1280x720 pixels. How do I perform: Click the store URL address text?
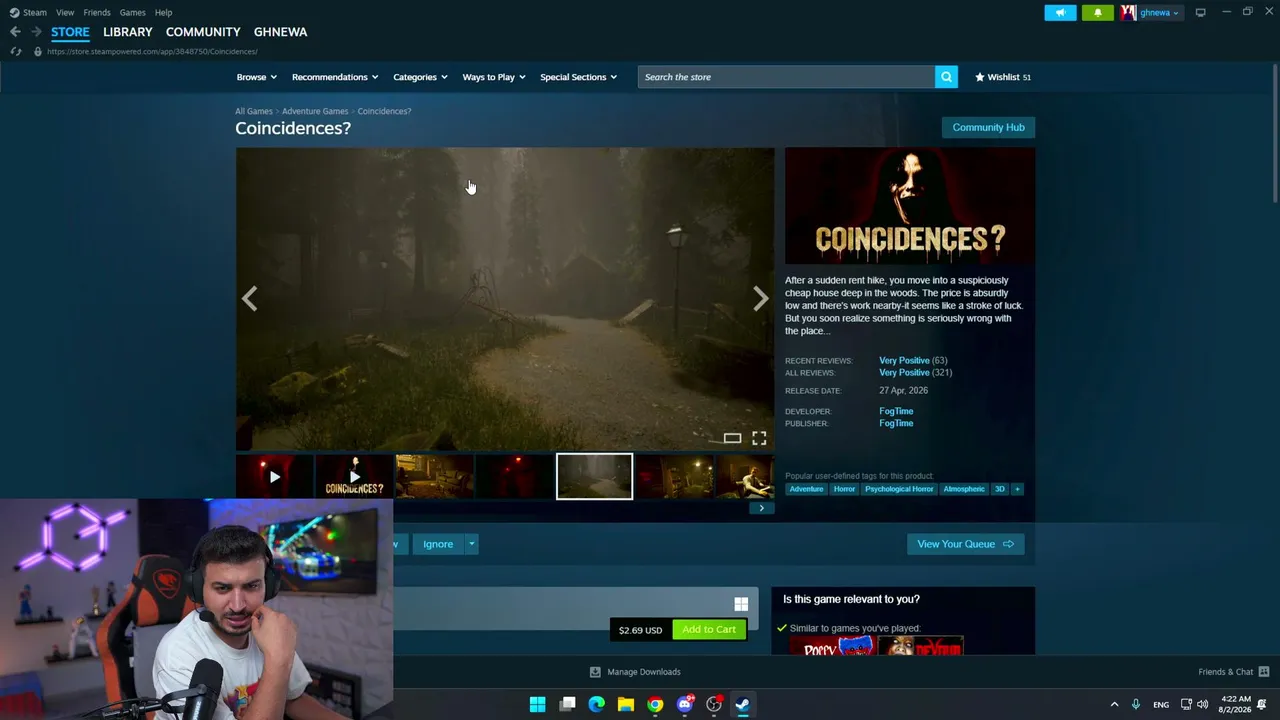click(152, 51)
